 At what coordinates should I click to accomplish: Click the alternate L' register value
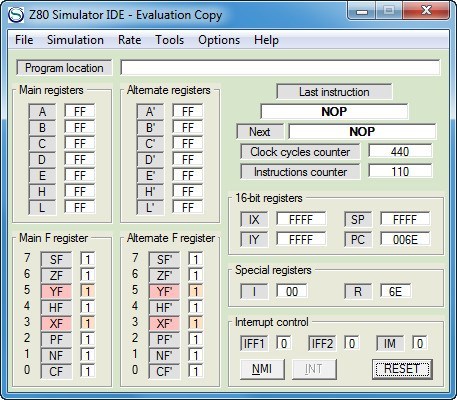point(188,207)
